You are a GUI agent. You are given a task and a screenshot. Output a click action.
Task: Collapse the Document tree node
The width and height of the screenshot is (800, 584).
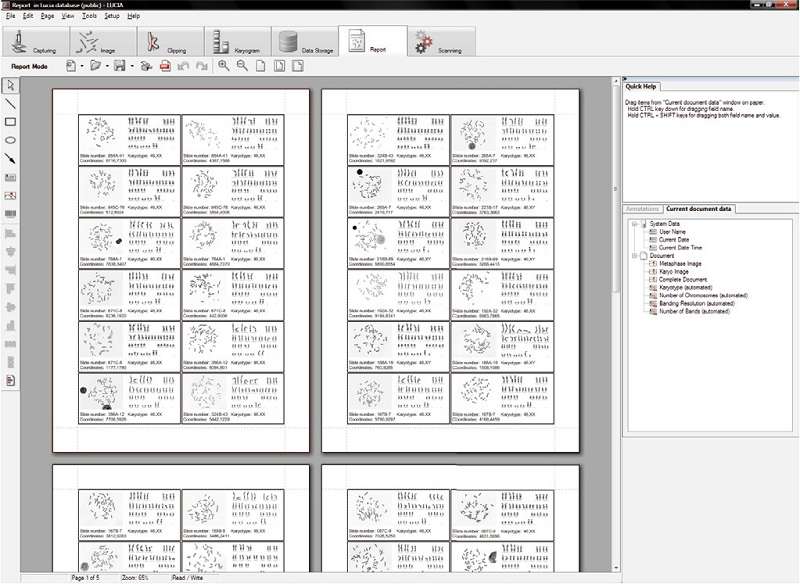click(x=635, y=256)
